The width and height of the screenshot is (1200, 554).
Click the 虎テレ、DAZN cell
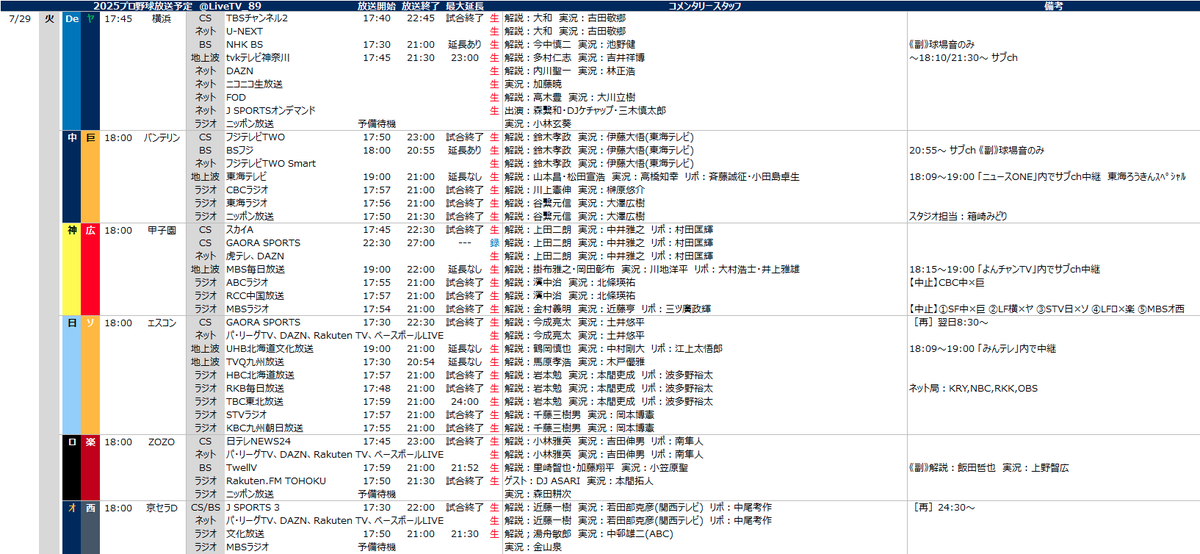pyautogui.click(x=254, y=256)
